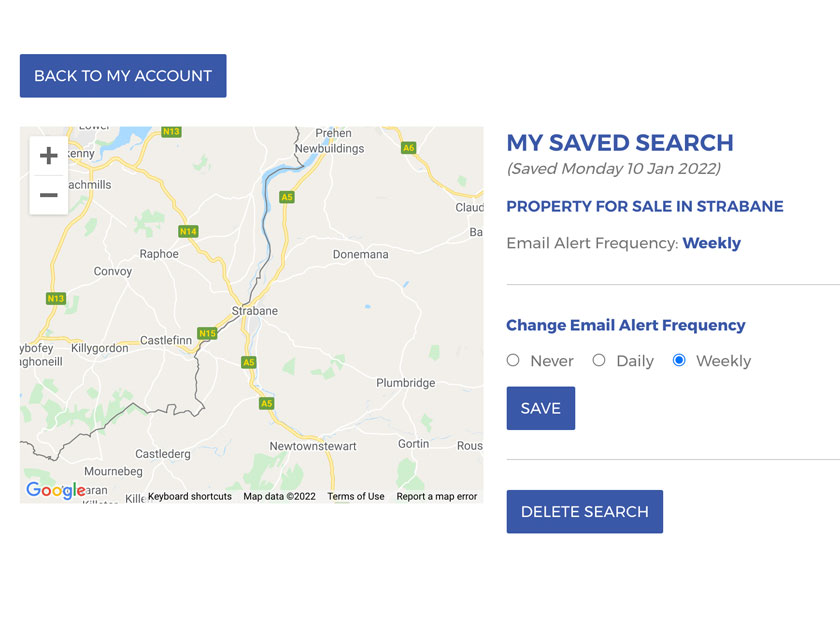Open Property for Sale in Strabane search
Image resolution: width=840 pixels, height=630 pixels.
(x=645, y=206)
